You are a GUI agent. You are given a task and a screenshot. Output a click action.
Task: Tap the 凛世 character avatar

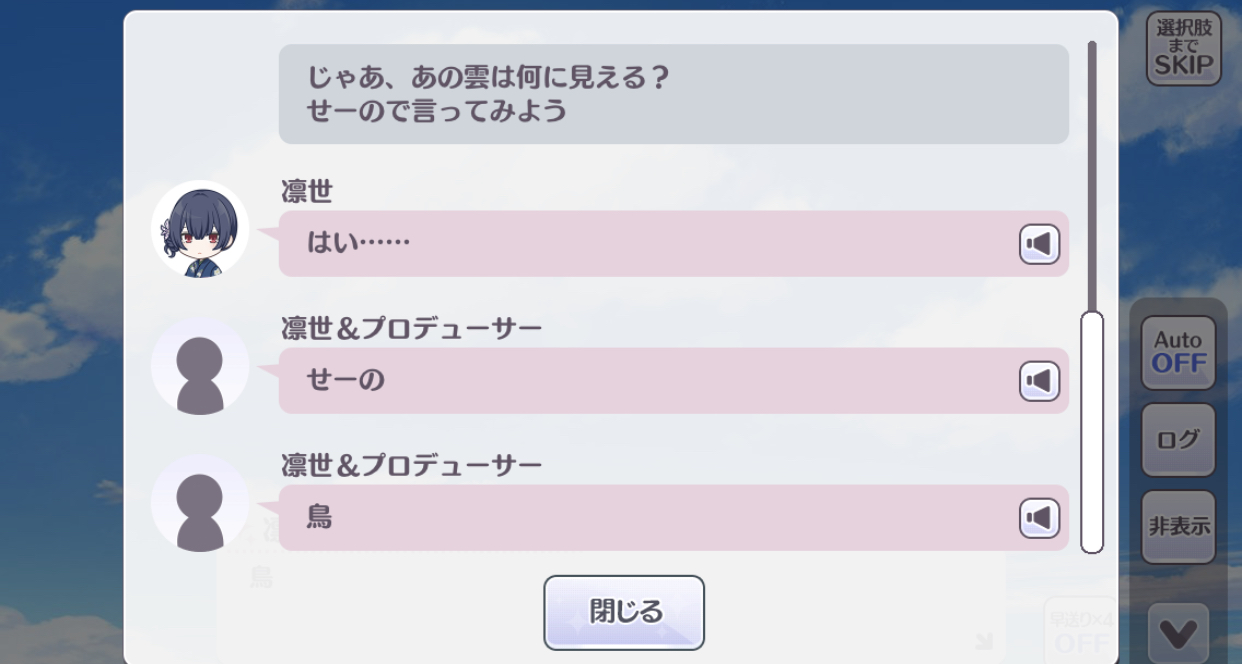pos(200,229)
